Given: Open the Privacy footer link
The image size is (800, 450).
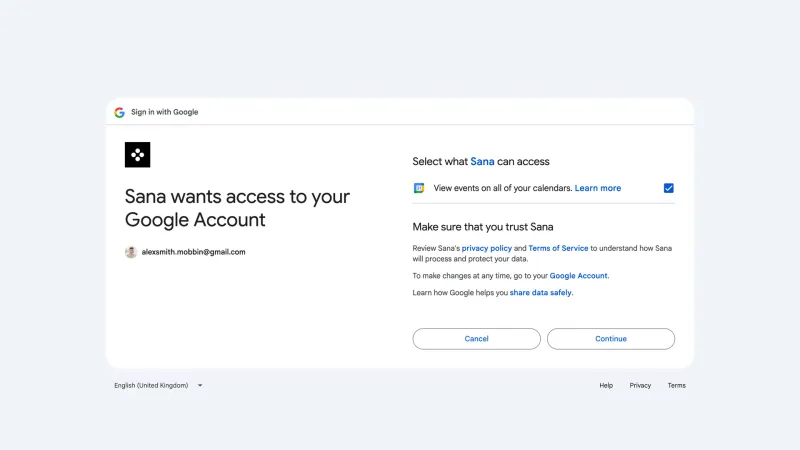Looking at the screenshot, I should tap(640, 386).
